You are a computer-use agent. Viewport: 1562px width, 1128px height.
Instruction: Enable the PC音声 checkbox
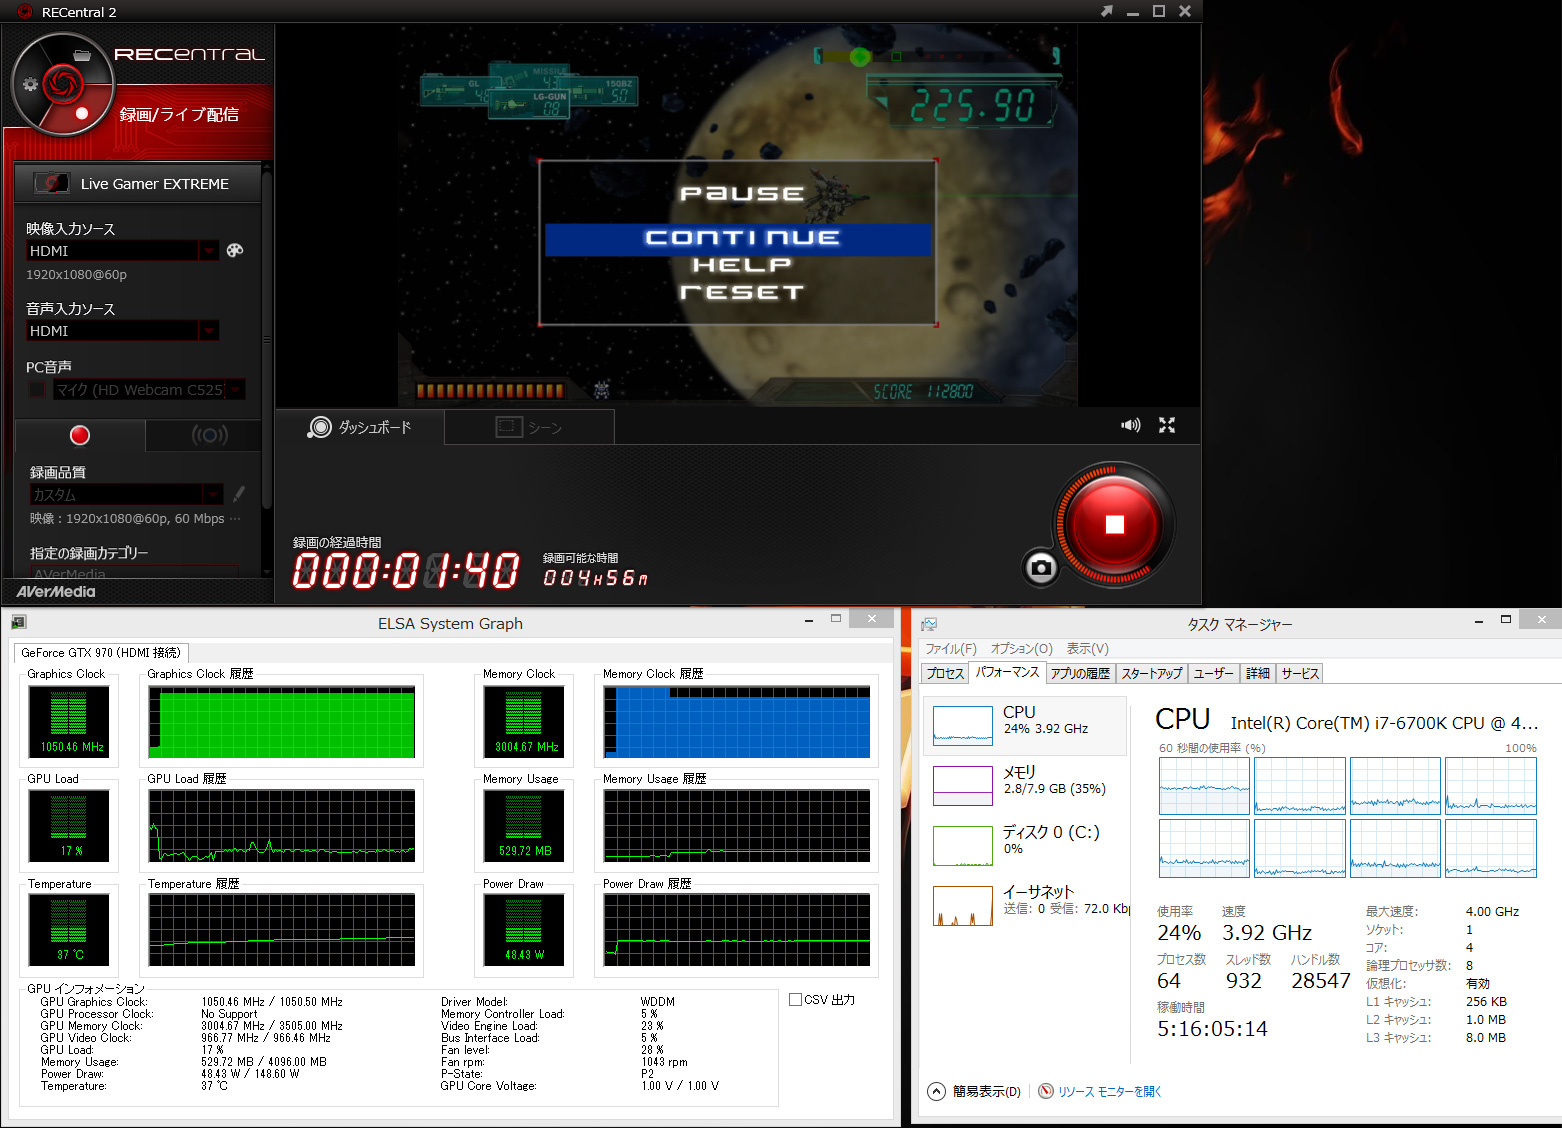point(37,389)
